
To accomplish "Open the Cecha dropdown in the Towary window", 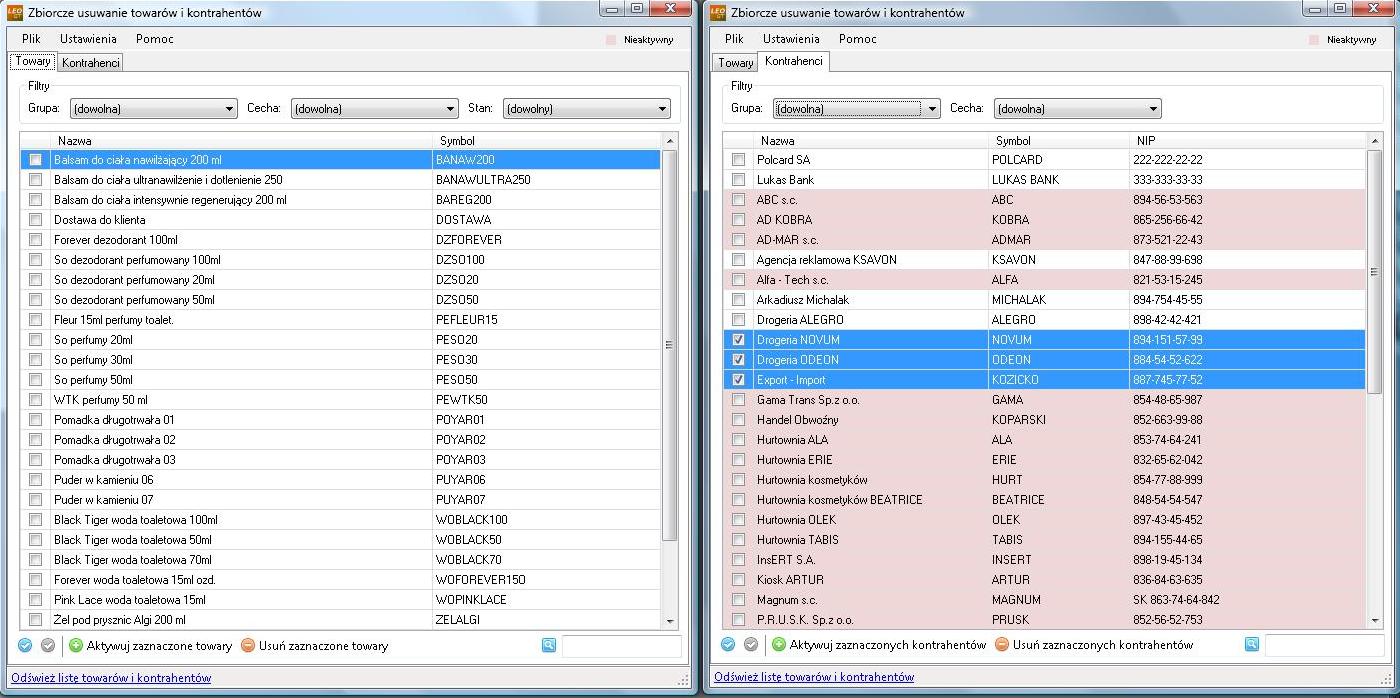I will click(x=375, y=109).
